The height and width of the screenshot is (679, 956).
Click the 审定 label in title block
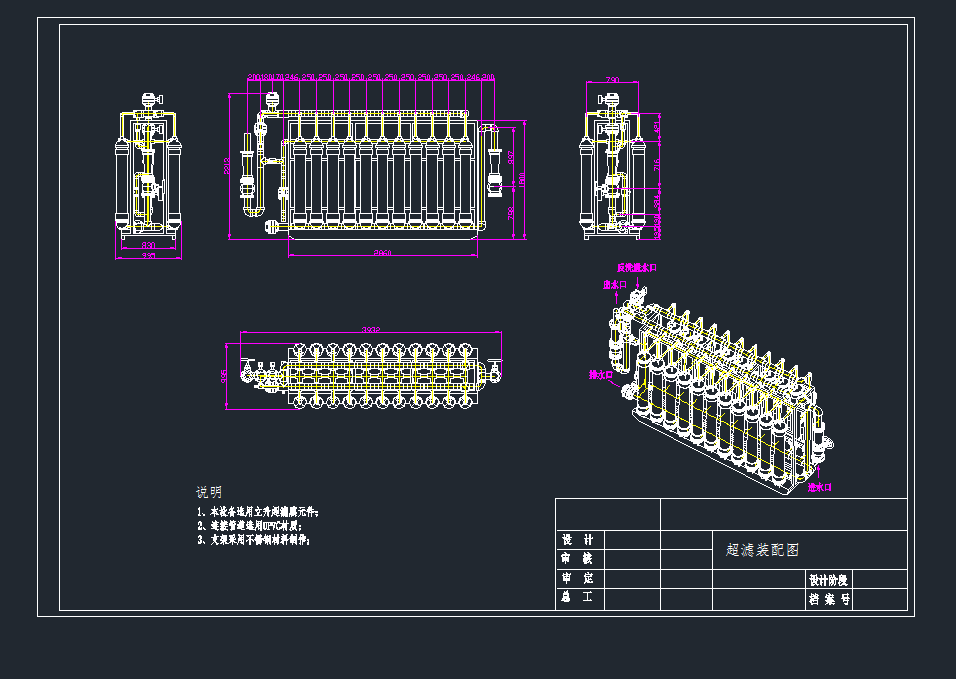coord(579,579)
